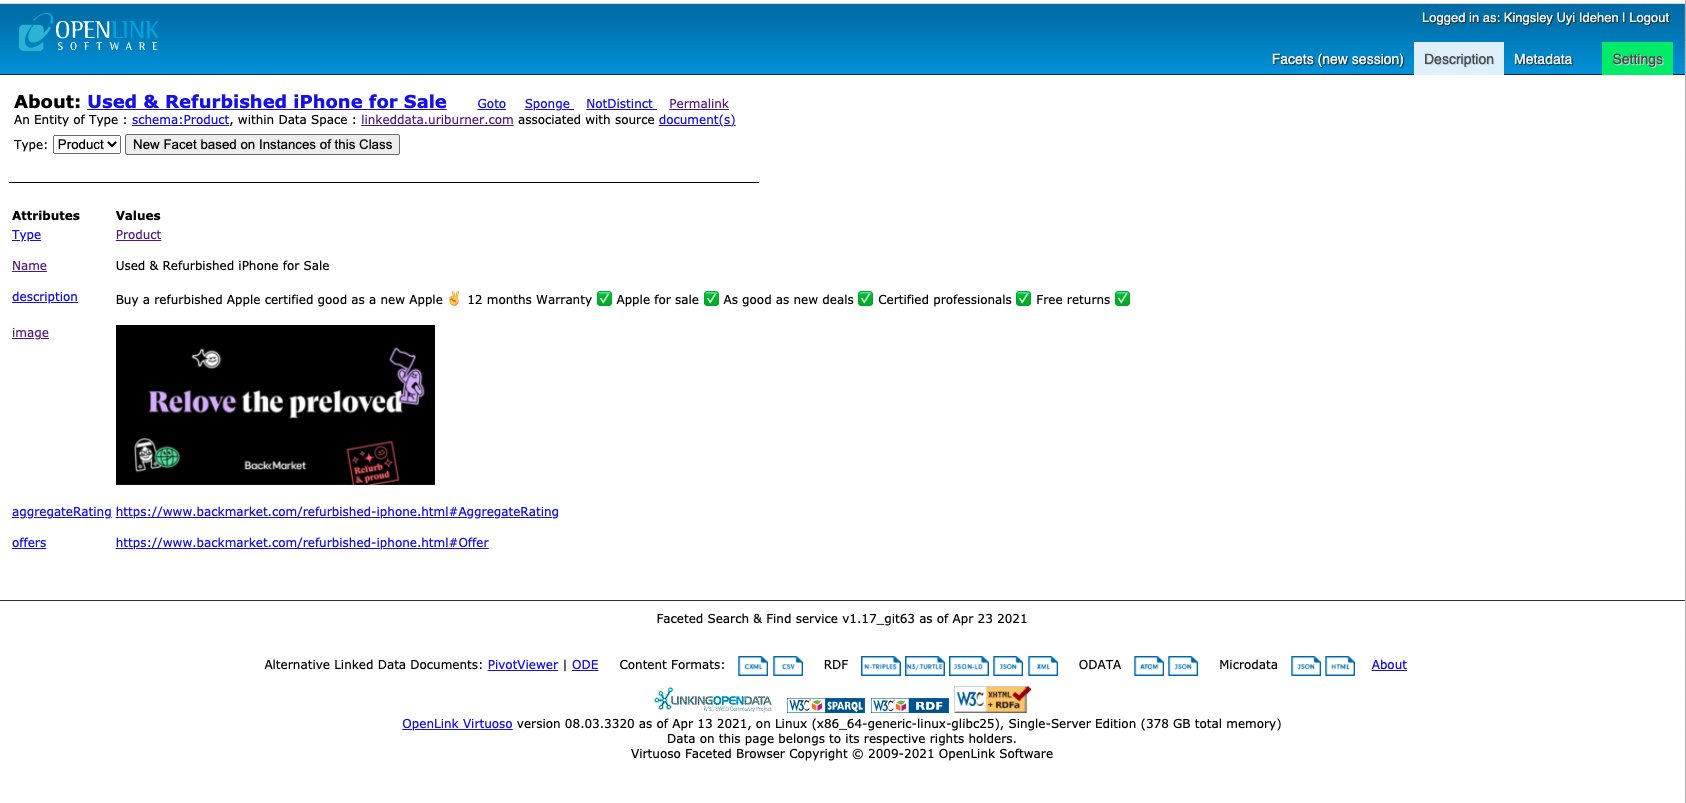Click the Product value link
Viewport: 1686px width, 803px height.
(x=138, y=235)
